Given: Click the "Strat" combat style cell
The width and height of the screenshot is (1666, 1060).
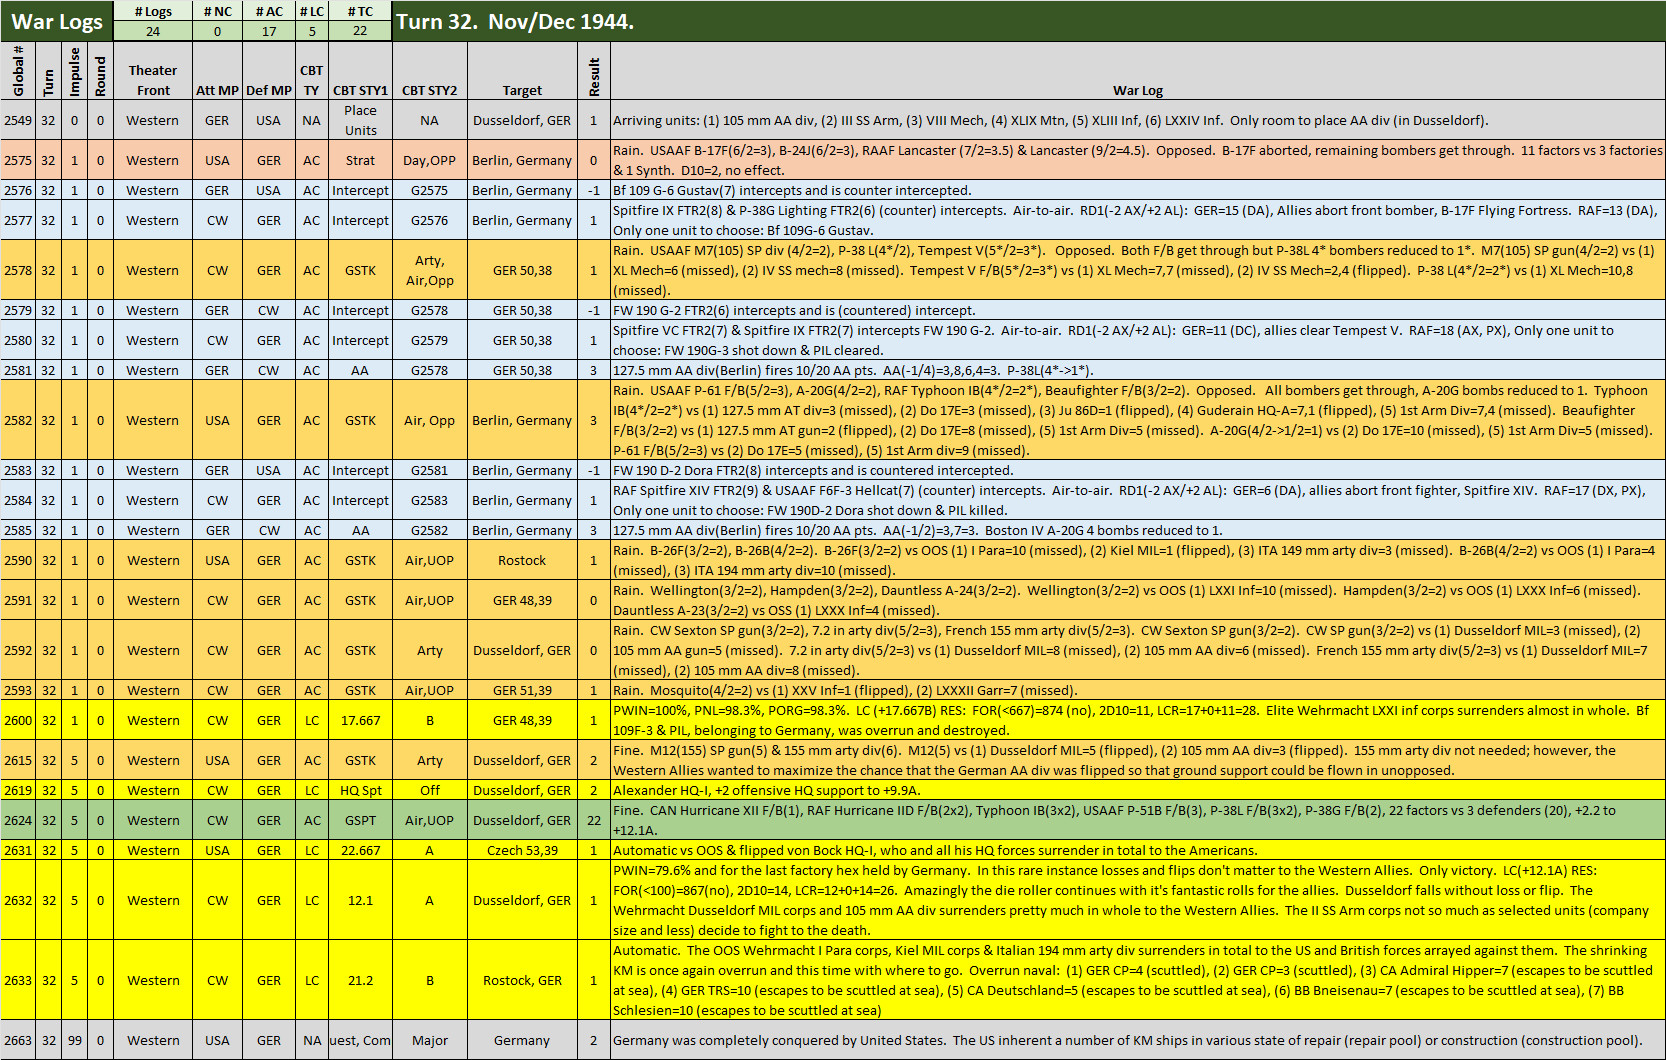Looking at the screenshot, I should 360,160.
